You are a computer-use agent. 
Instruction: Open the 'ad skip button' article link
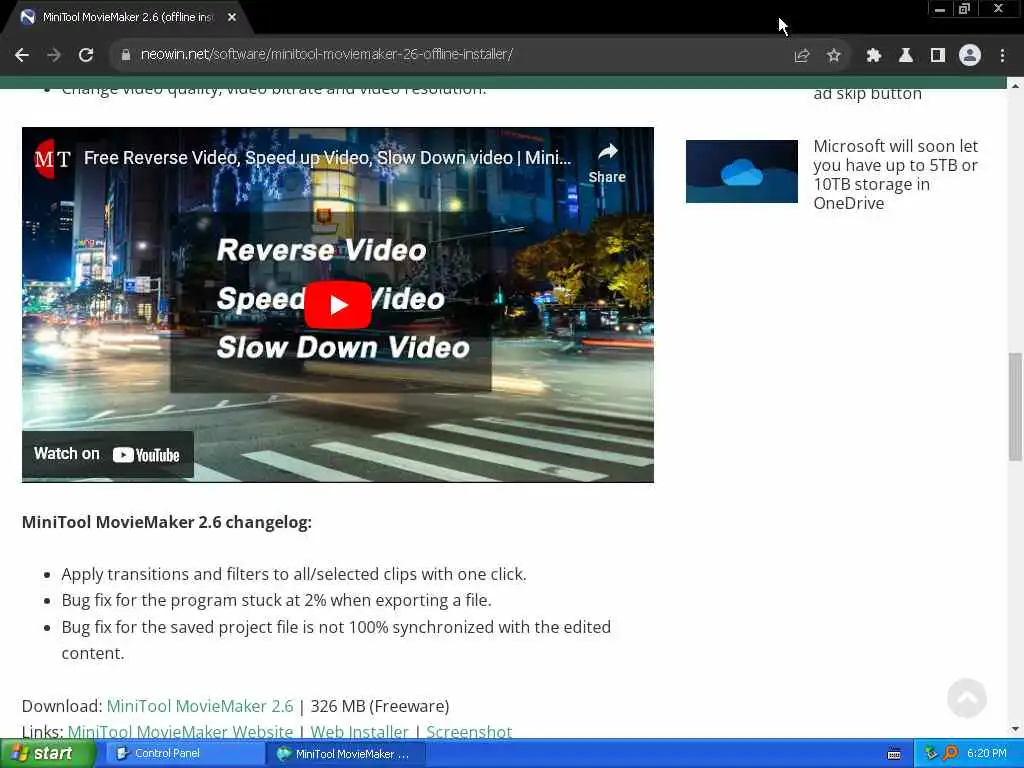pyautogui.click(x=867, y=93)
